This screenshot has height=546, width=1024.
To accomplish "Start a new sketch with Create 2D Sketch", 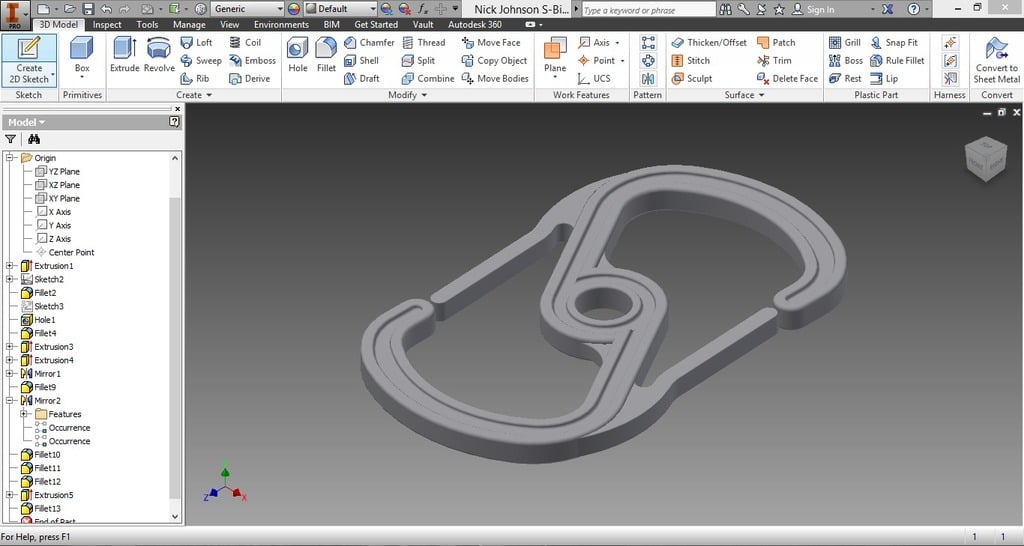I will 29,61.
